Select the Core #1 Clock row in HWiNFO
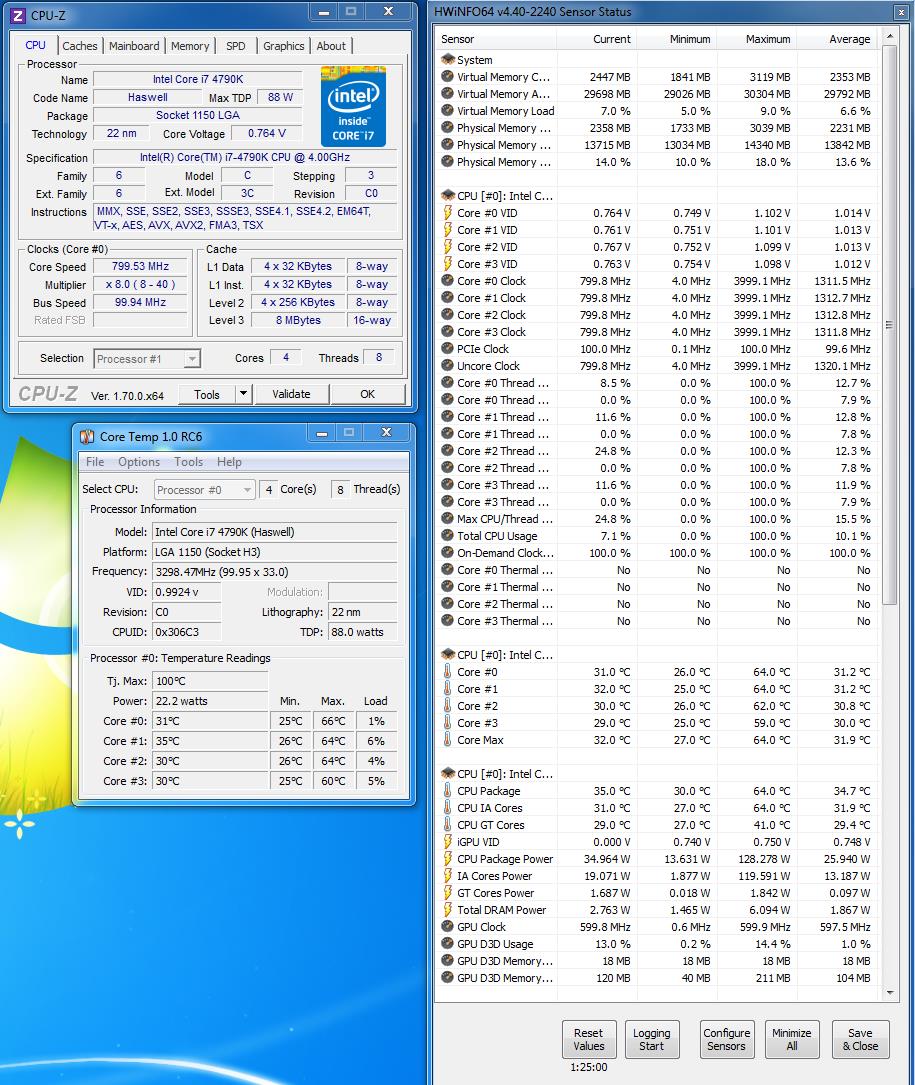 (x=658, y=298)
